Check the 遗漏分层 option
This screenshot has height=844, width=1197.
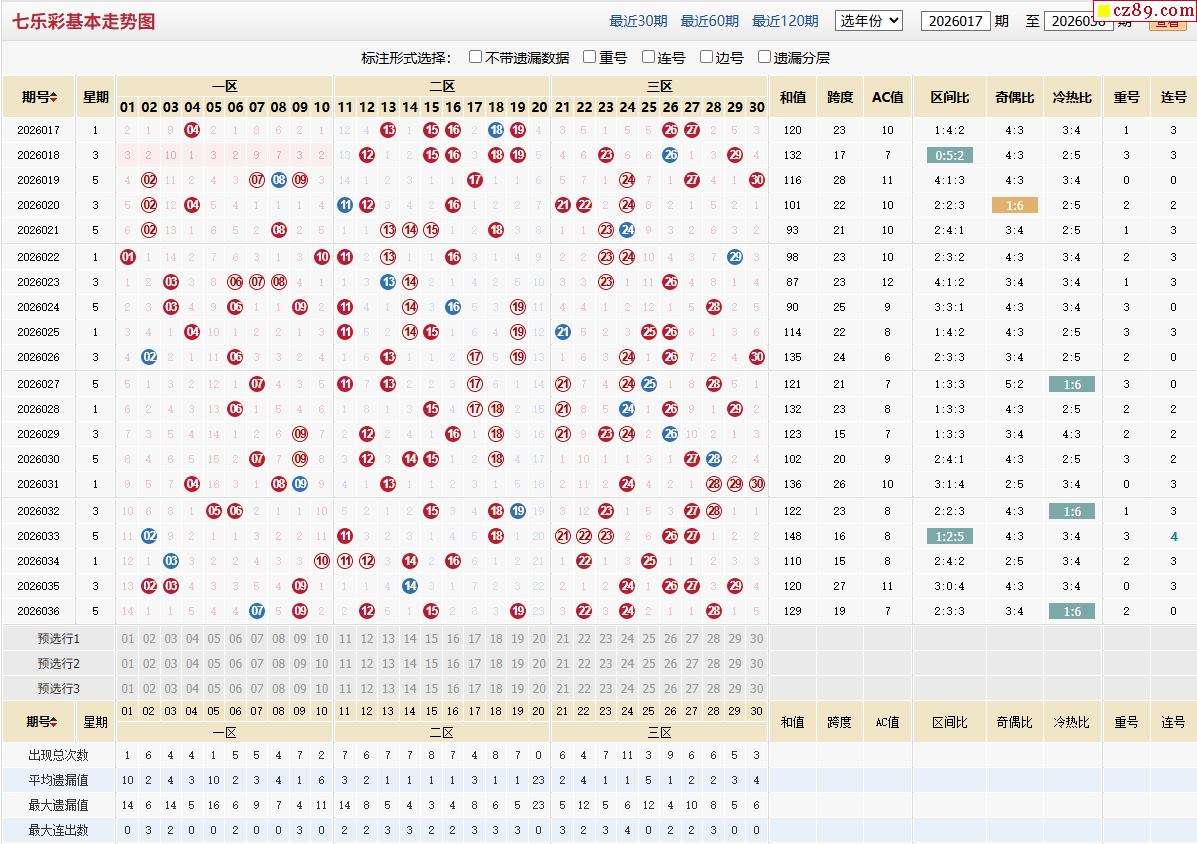coord(765,57)
